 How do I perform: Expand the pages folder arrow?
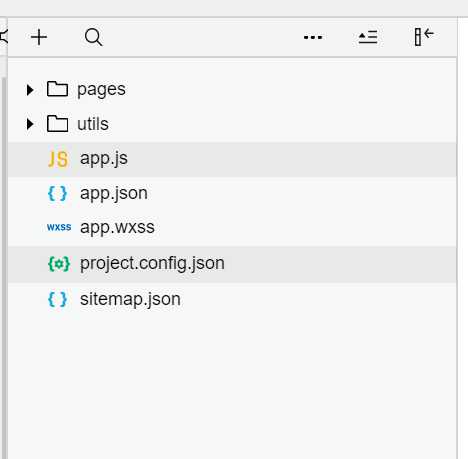[30, 90]
